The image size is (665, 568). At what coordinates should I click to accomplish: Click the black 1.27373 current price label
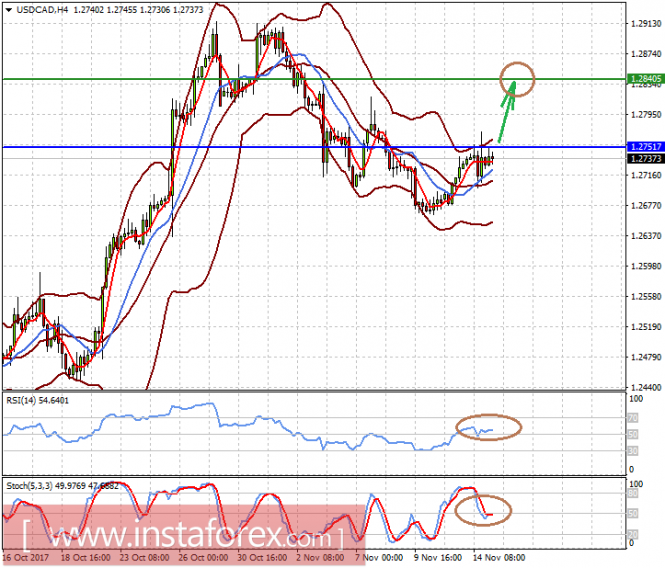coord(646,159)
